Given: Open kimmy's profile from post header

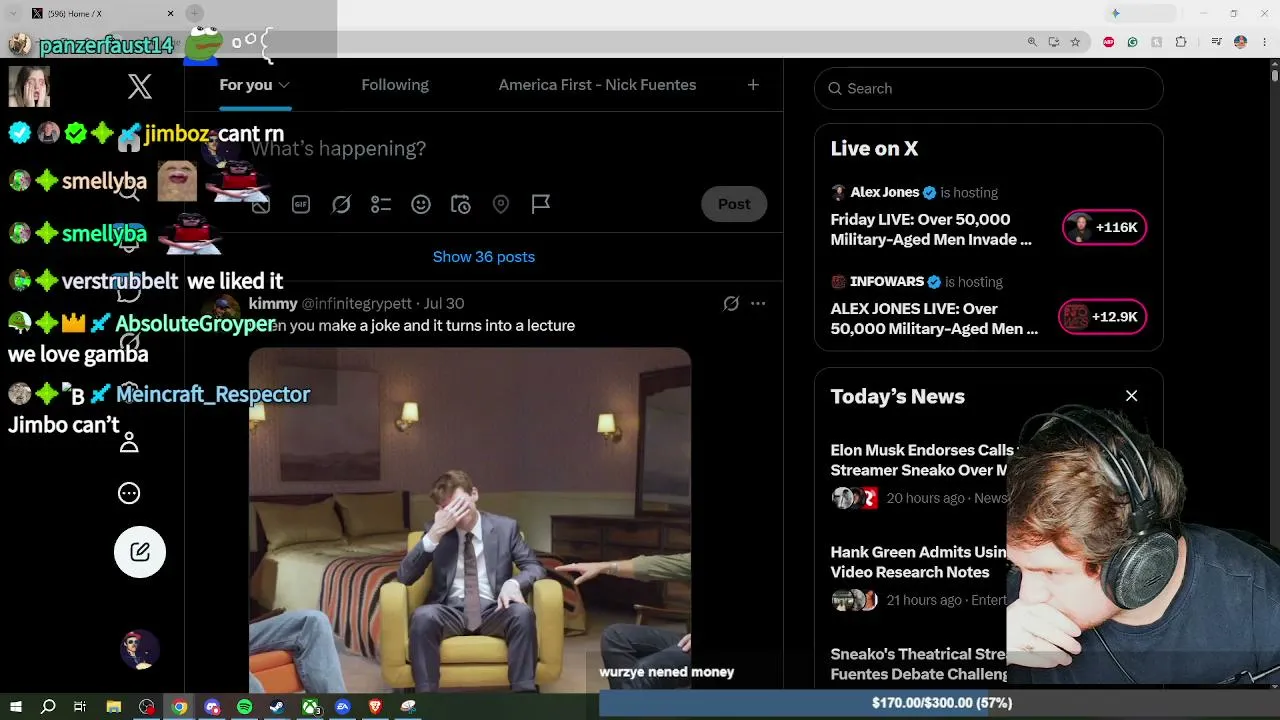Looking at the screenshot, I should [x=273, y=303].
